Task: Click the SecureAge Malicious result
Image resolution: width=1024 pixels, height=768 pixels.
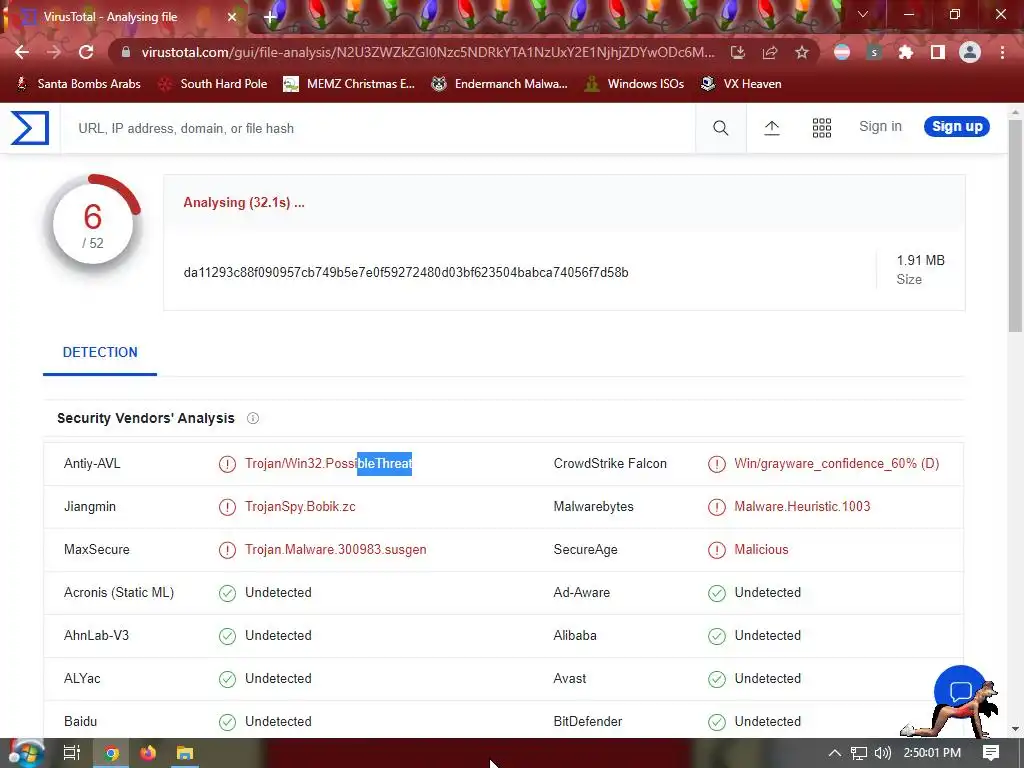Action: pyautogui.click(x=761, y=550)
